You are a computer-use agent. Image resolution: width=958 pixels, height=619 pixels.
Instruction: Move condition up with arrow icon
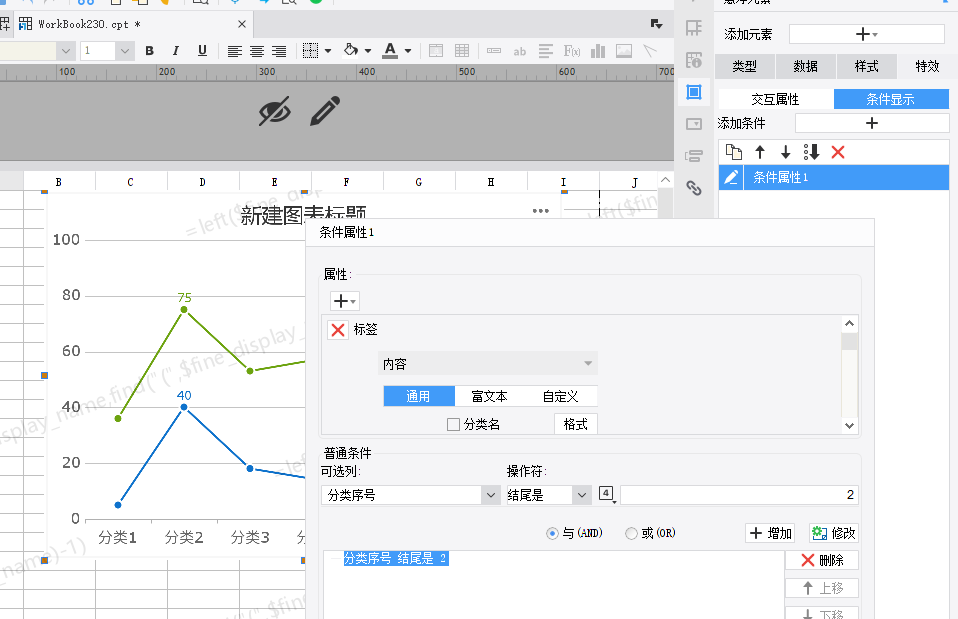pyautogui.click(x=759, y=152)
